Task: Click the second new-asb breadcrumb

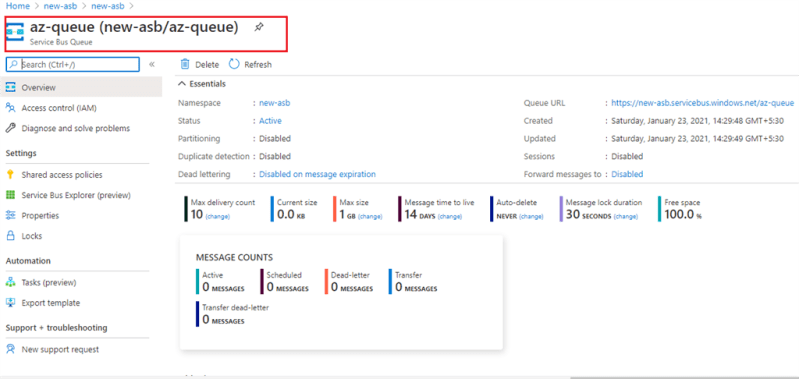Action: [x=108, y=6]
